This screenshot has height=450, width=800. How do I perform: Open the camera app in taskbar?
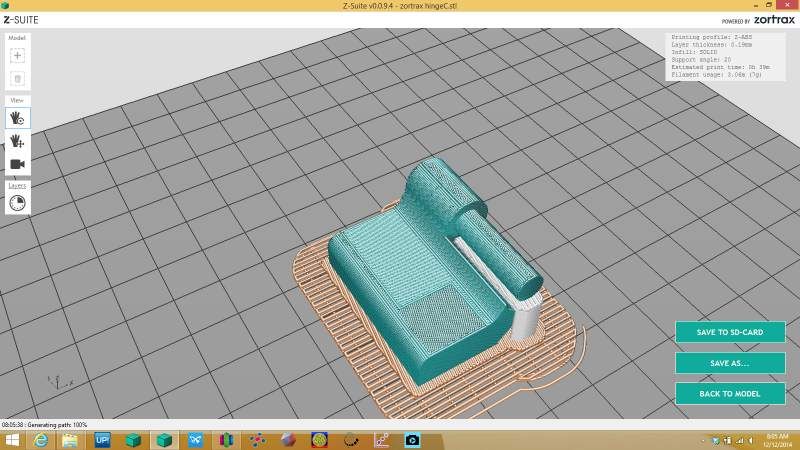(412, 440)
